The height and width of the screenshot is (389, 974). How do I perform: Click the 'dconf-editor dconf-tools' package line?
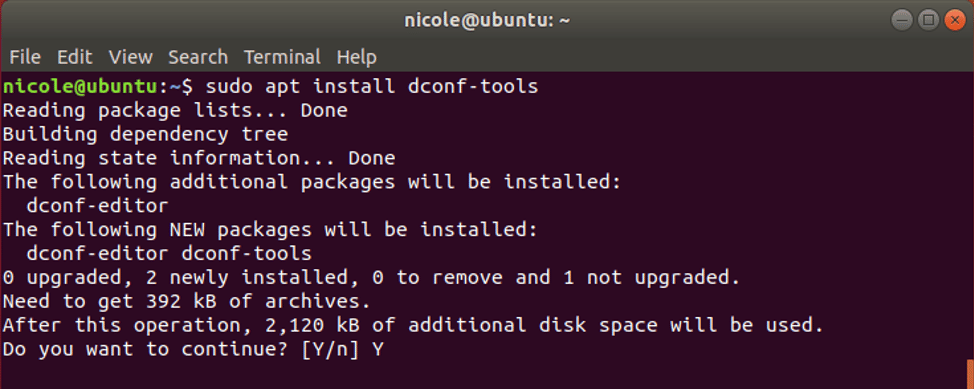coord(169,254)
